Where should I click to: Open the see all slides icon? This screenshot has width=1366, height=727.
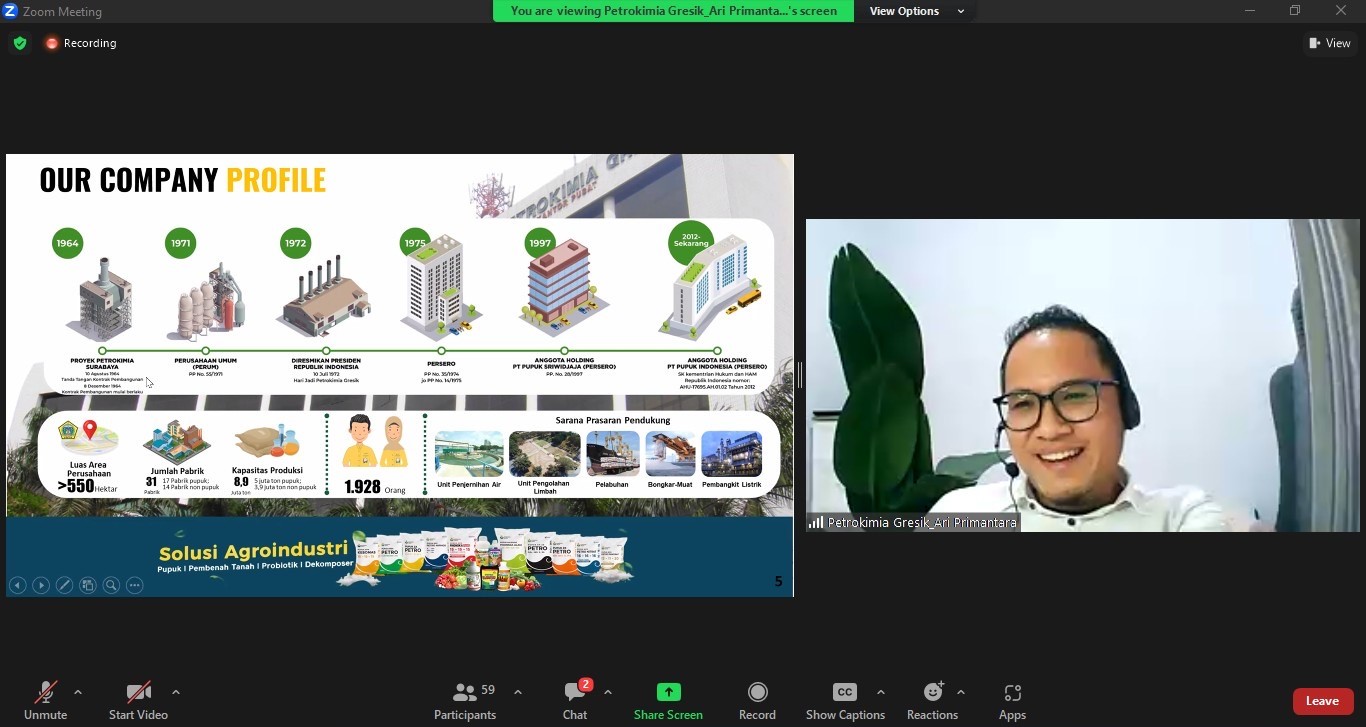click(x=88, y=585)
